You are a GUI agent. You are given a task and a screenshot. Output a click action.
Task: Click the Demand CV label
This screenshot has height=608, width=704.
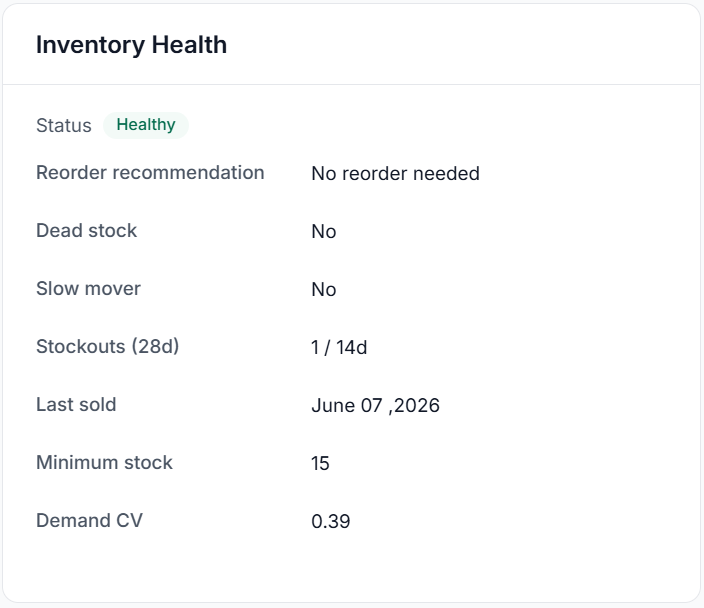click(89, 520)
